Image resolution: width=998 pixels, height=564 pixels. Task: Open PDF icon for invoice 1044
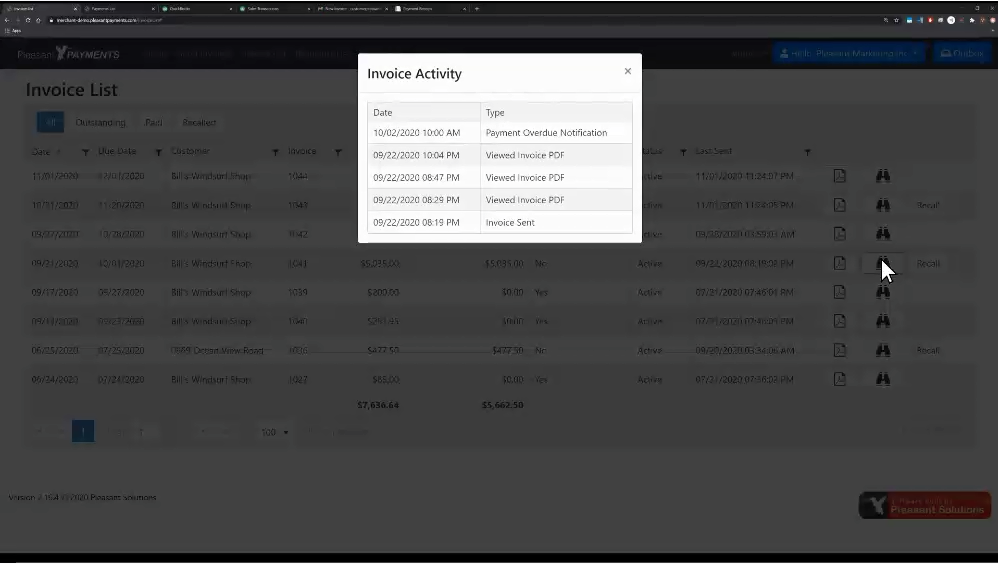pos(840,176)
